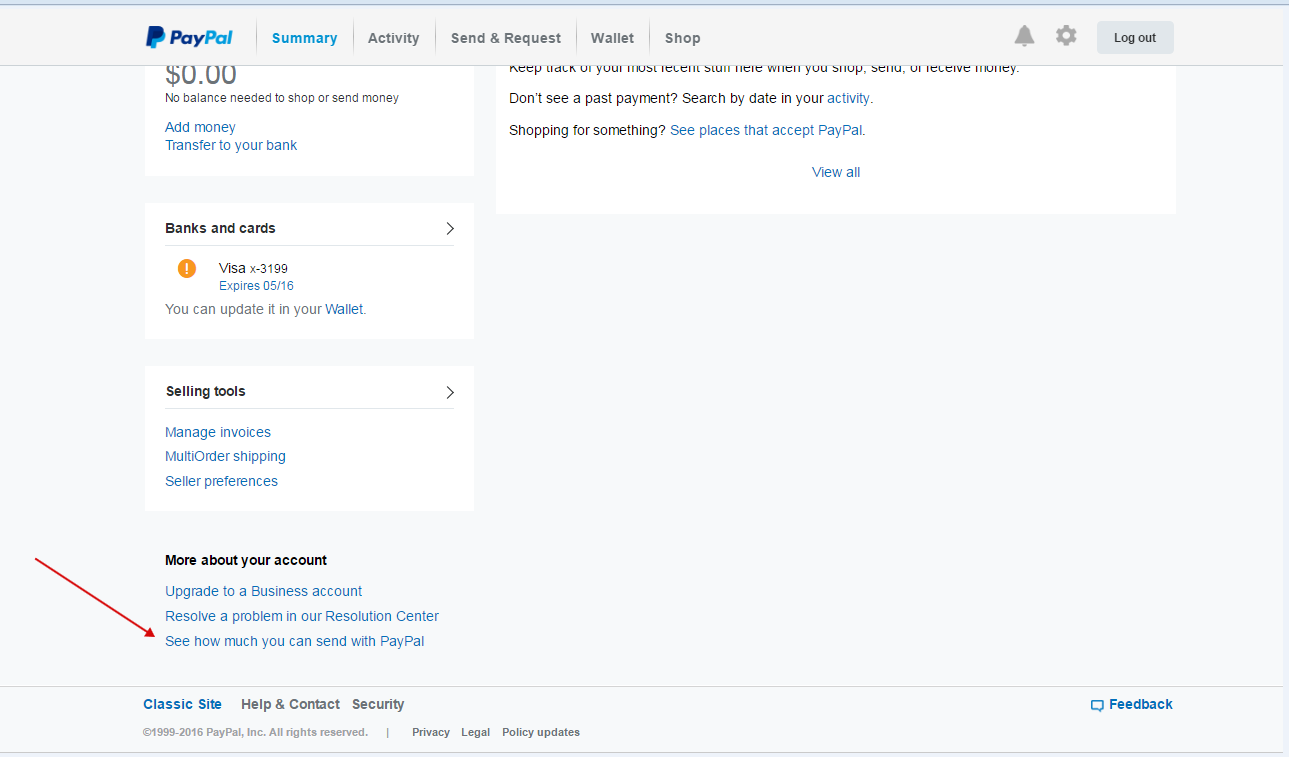Open the Wallet link in card notice
The height and width of the screenshot is (757, 1289).
[344, 309]
